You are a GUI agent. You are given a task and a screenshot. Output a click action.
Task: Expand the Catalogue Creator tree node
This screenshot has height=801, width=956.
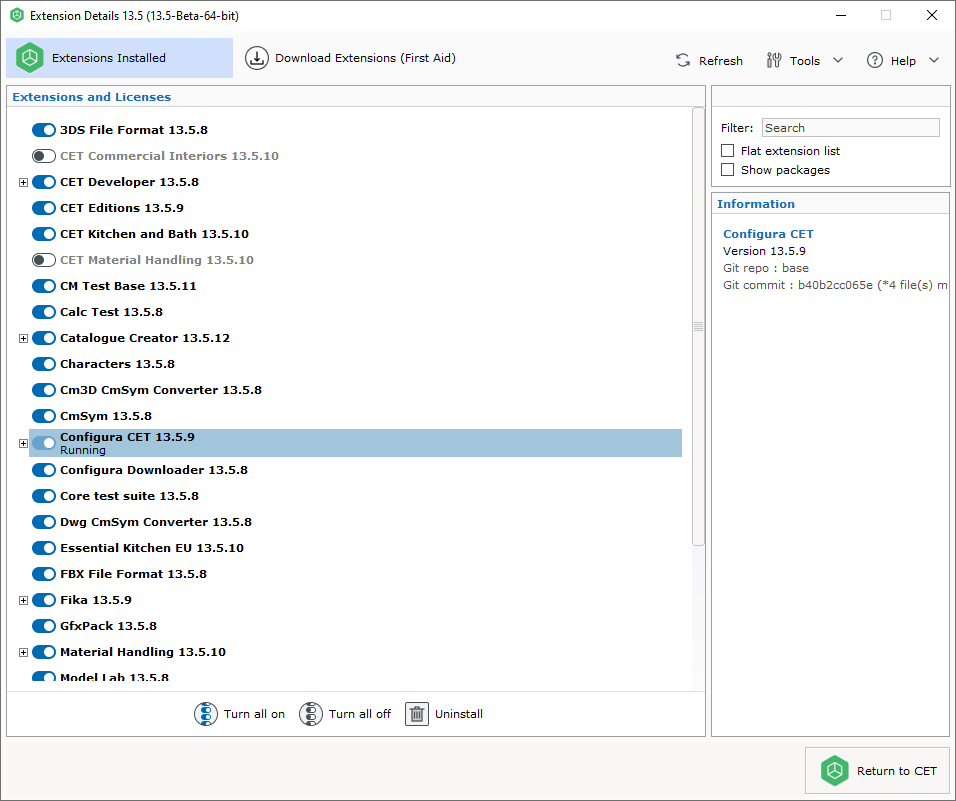[x=23, y=338]
